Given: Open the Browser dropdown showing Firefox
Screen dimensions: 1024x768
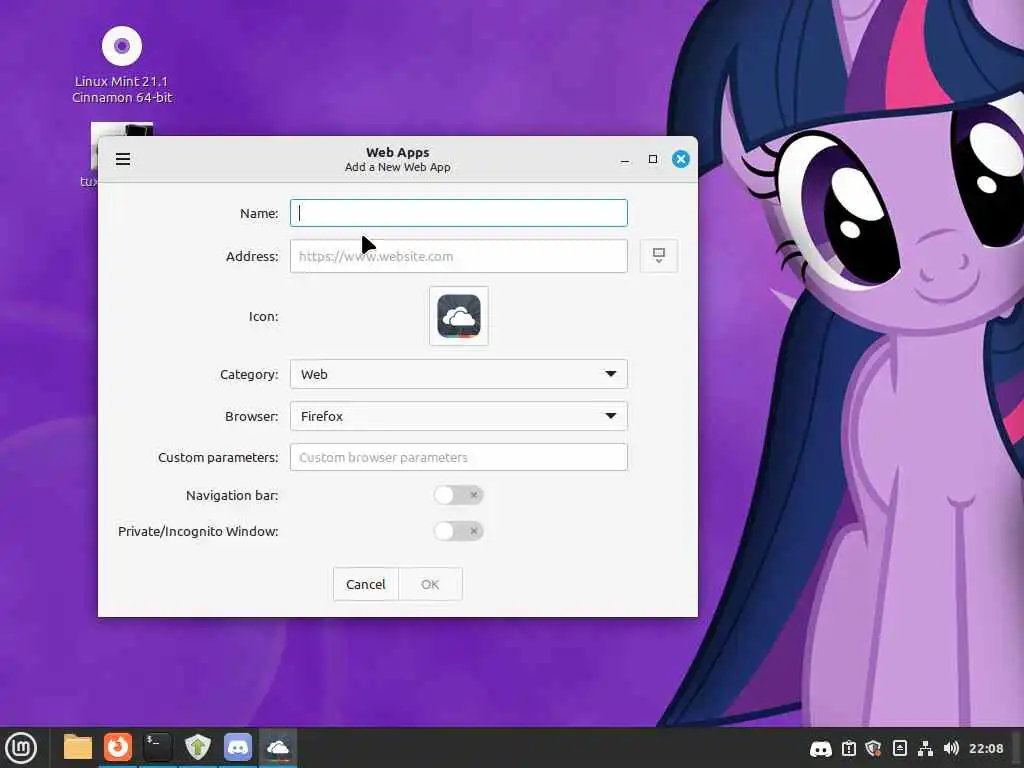Looking at the screenshot, I should click(458, 416).
